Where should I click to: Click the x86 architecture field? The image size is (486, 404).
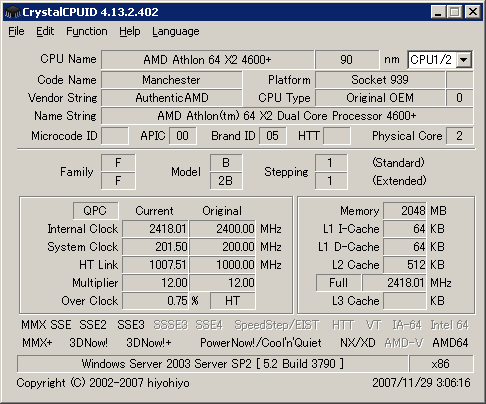(441, 364)
